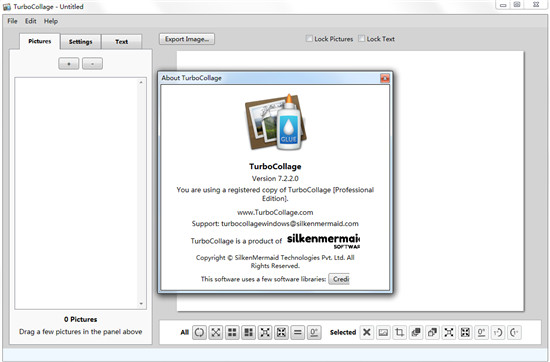The width and height of the screenshot is (550, 362).
Task: Switch to the Pictures tab
Action: click(40, 41)
